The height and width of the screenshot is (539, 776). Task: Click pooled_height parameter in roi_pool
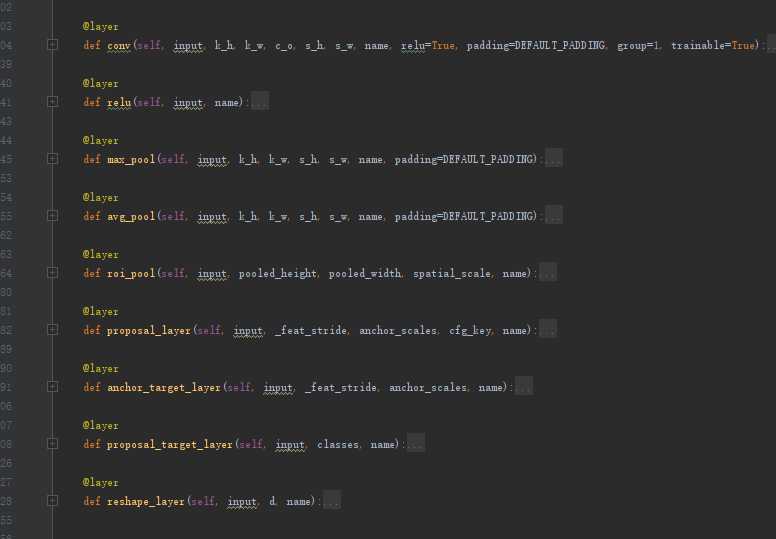pyautogui.click(x=278, y=273)
